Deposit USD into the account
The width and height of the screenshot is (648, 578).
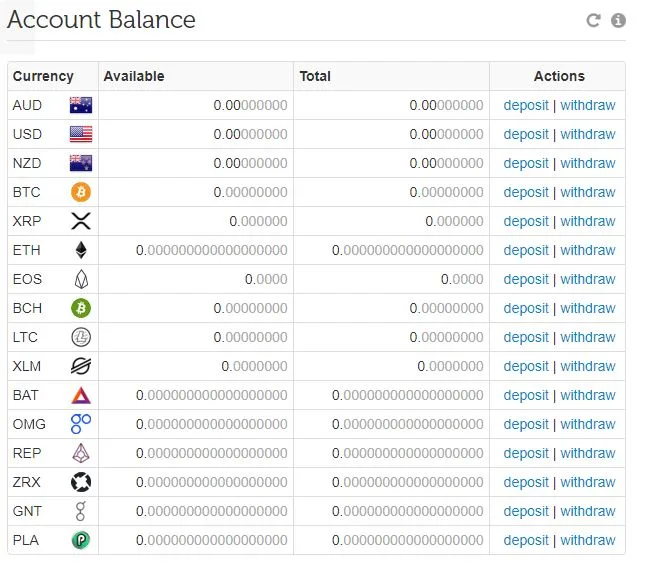pos(526,134)
